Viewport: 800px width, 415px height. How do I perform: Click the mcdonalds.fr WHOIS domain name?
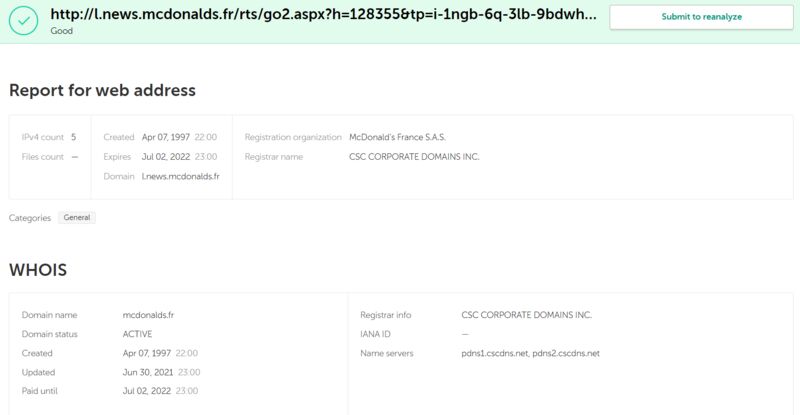click(148, 315)
